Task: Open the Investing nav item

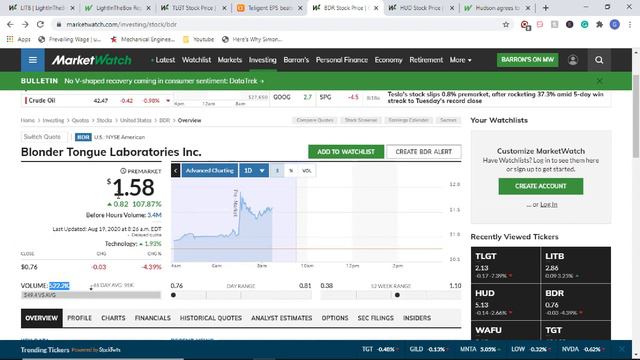Action: pyautogui.click(x=262, y=60)
